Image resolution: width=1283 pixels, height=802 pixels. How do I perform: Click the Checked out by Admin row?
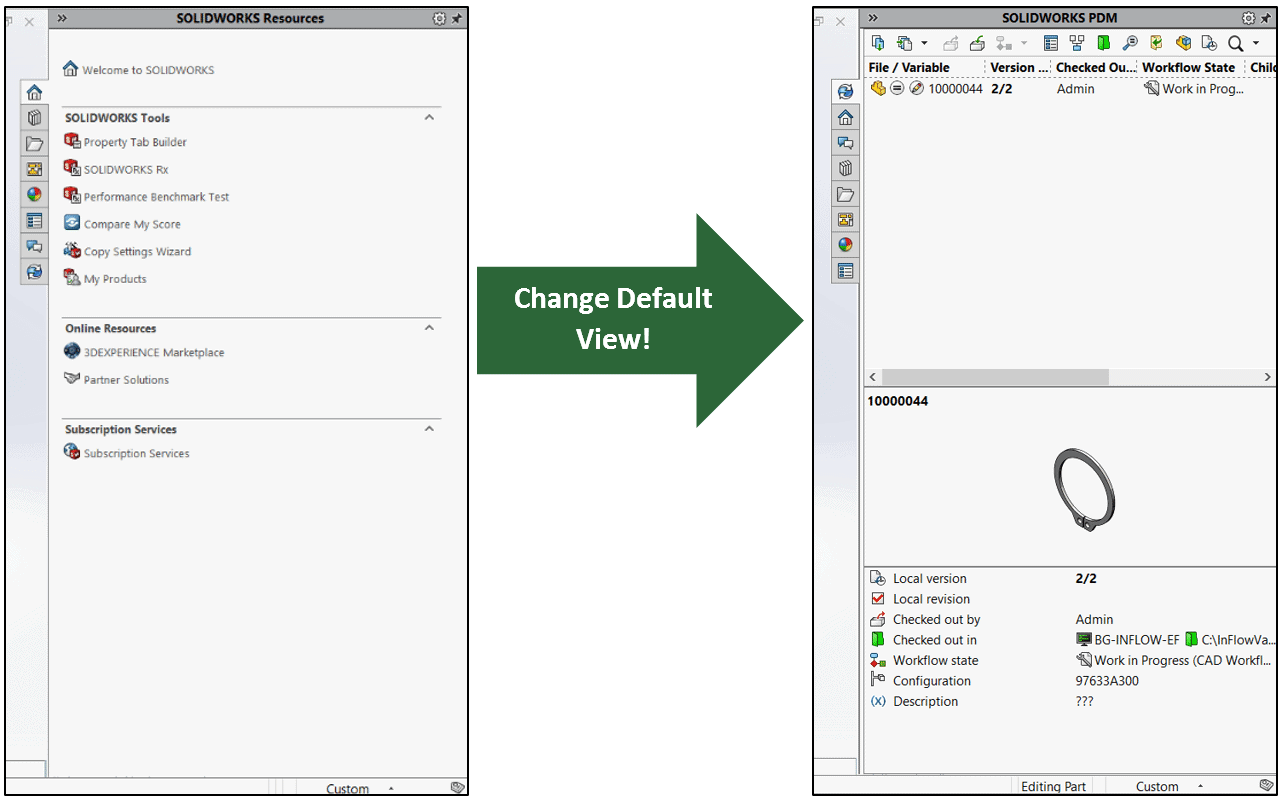pos(1070,619)
